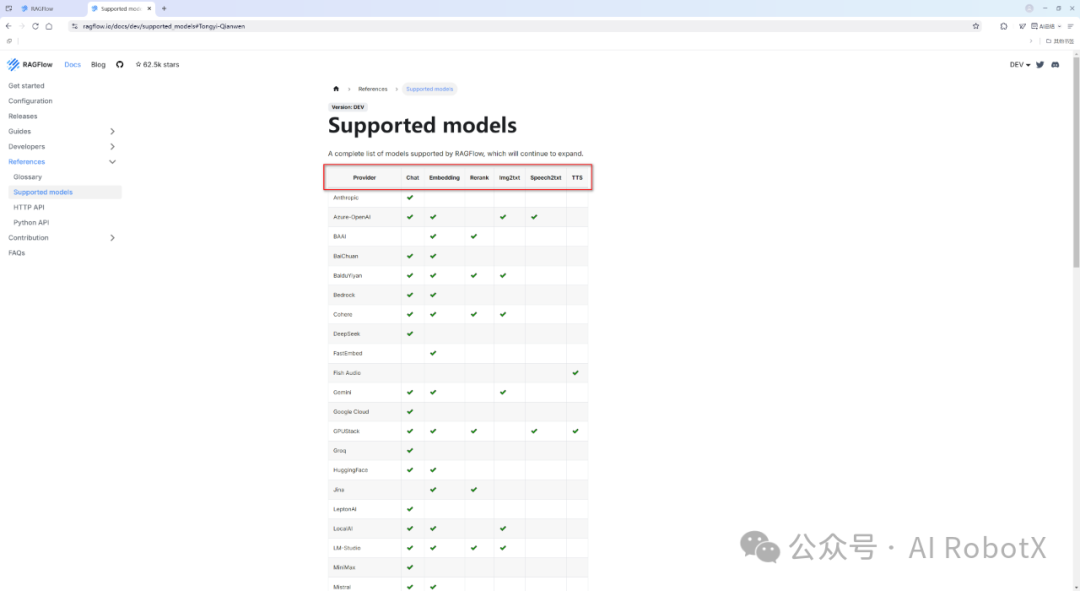1080x591 pixels.
Task: Close the Supported models tab
Action: [149, 8]
